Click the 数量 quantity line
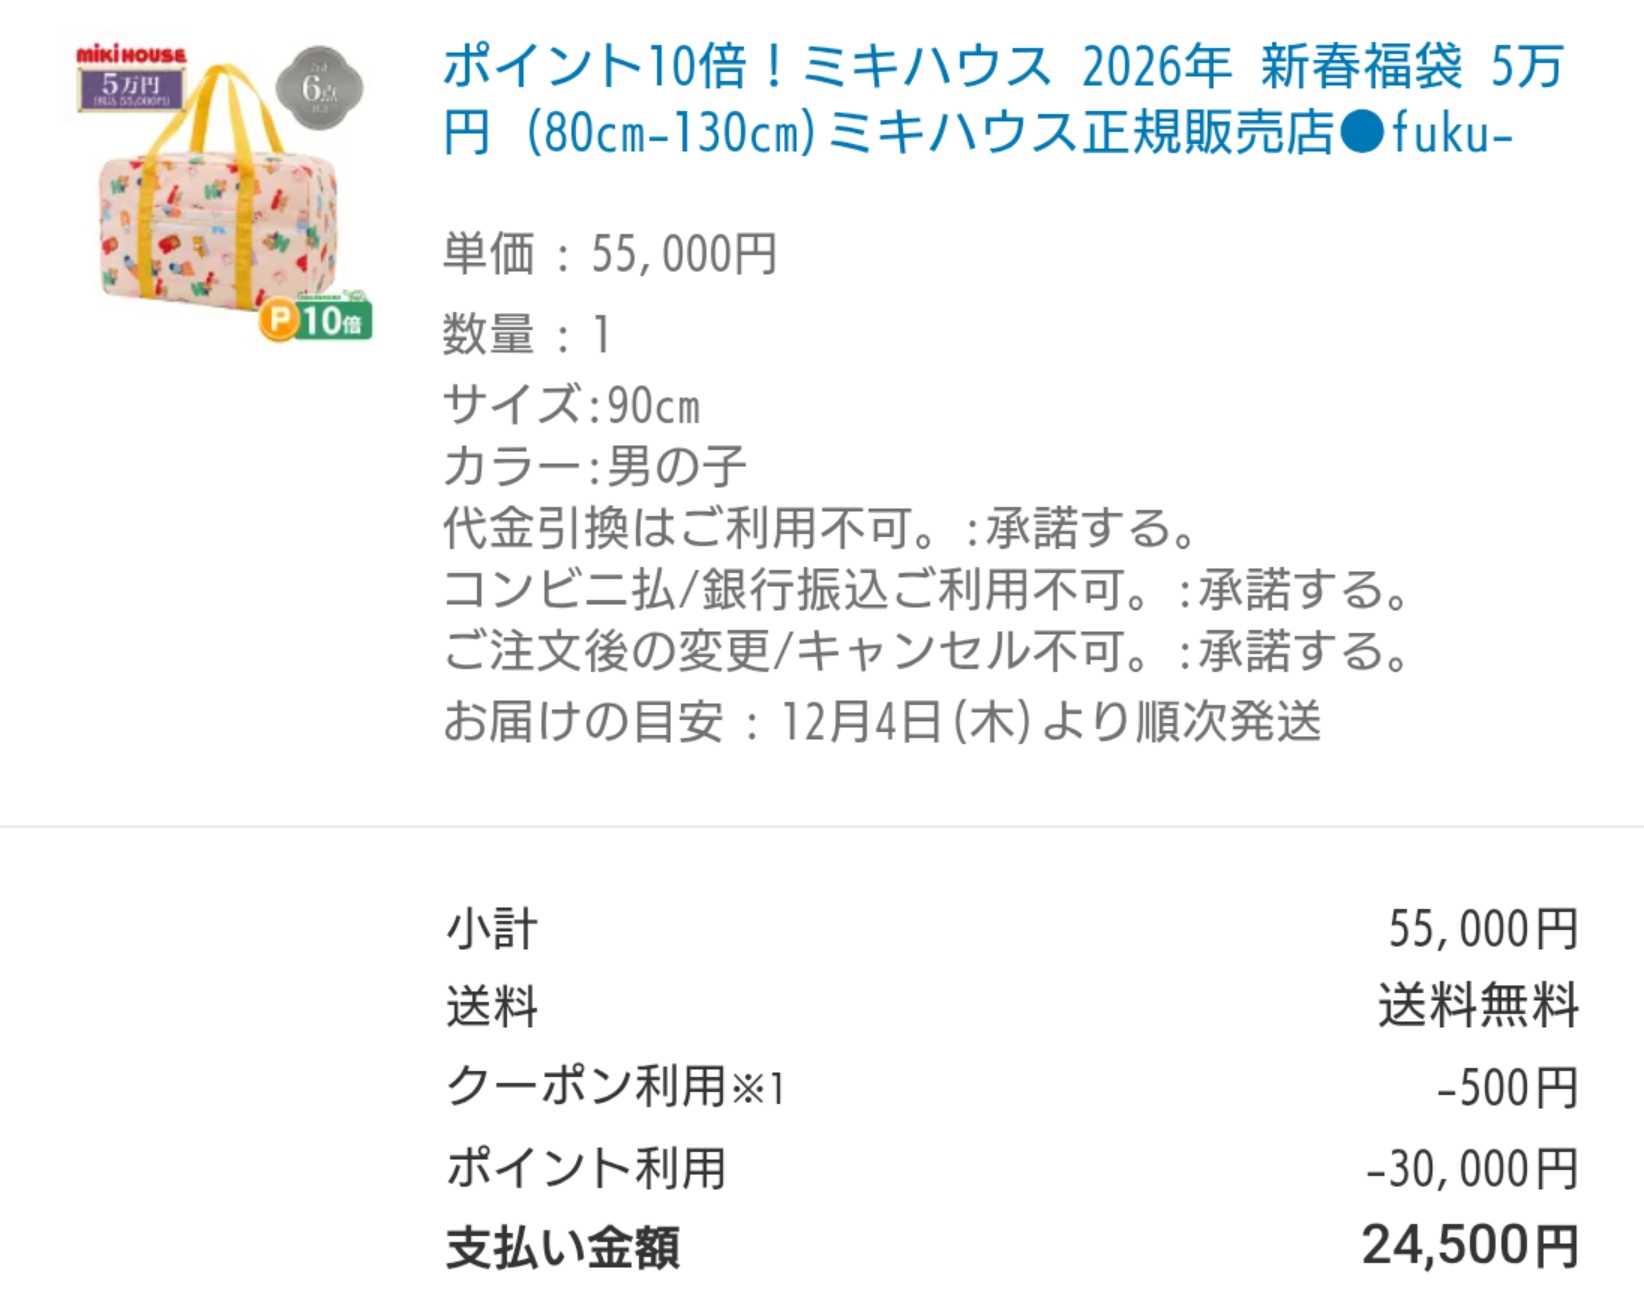1644x1316 pixels. click(527, 334)
